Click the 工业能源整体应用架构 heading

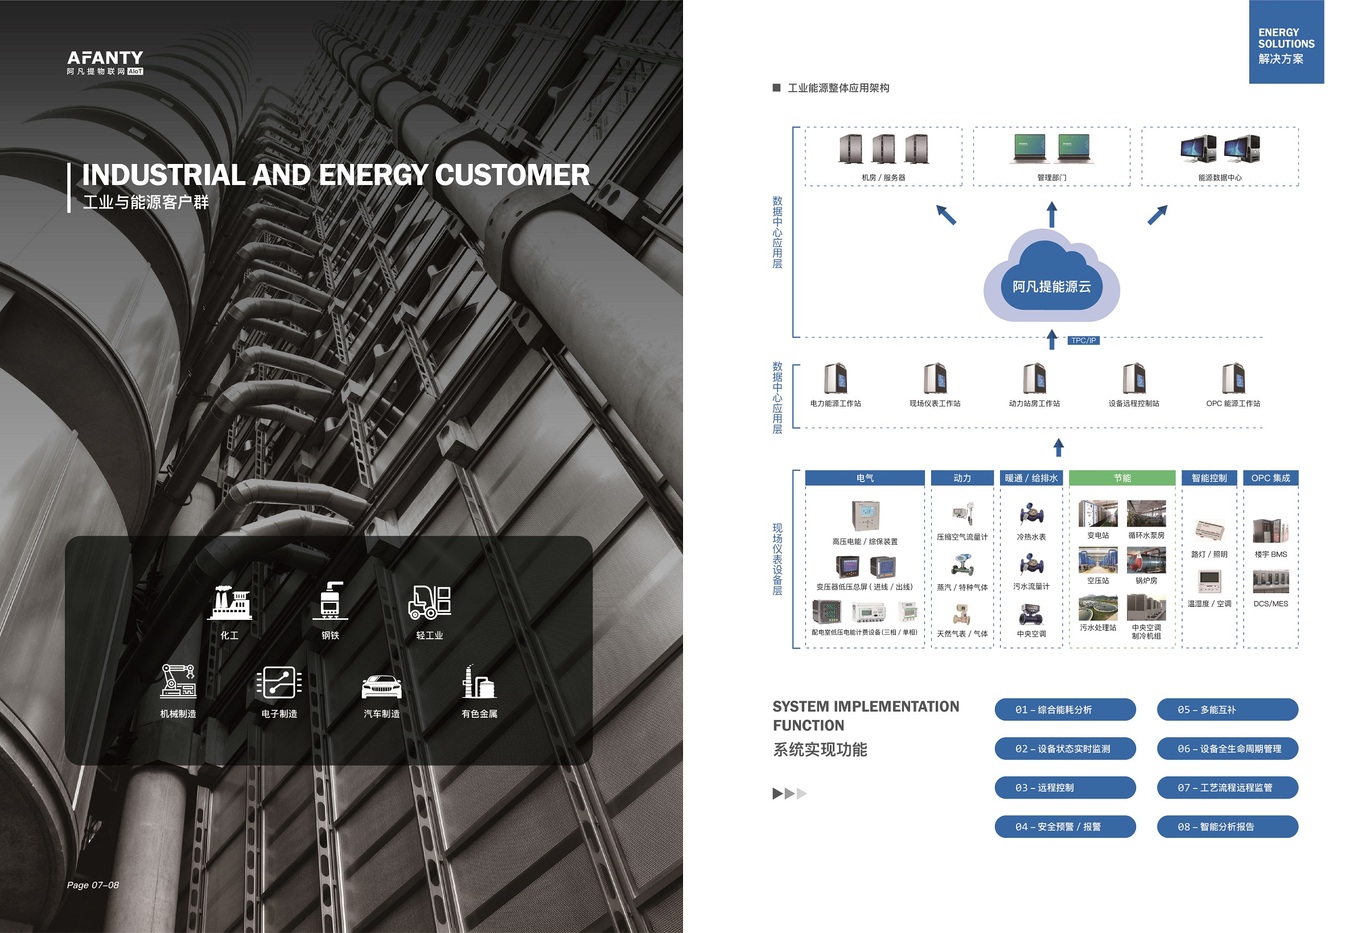tap(838, 88)
